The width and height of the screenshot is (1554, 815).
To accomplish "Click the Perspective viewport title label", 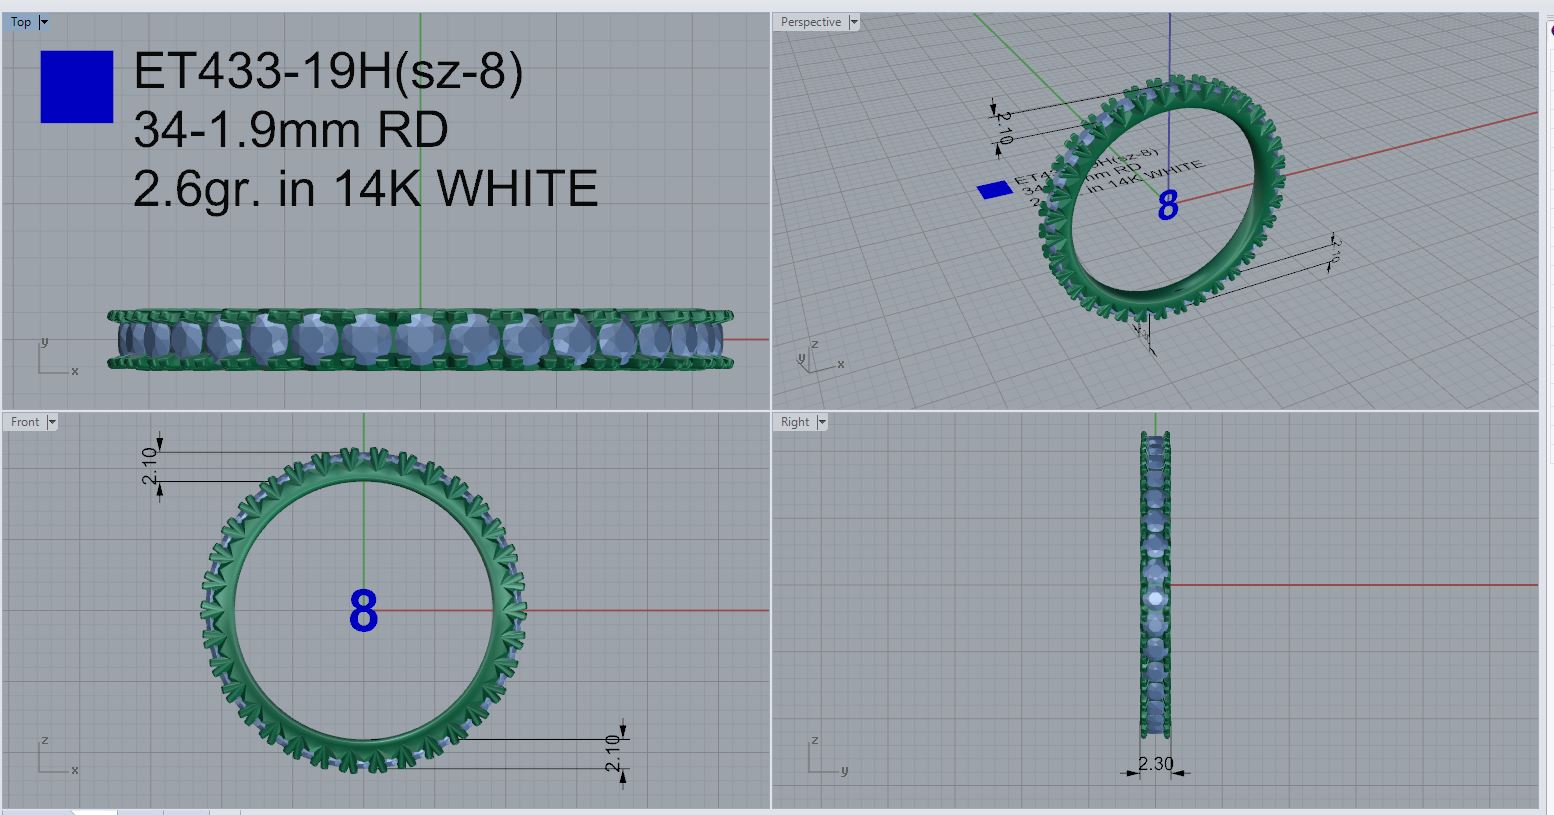I will click(x=811, y=22).
